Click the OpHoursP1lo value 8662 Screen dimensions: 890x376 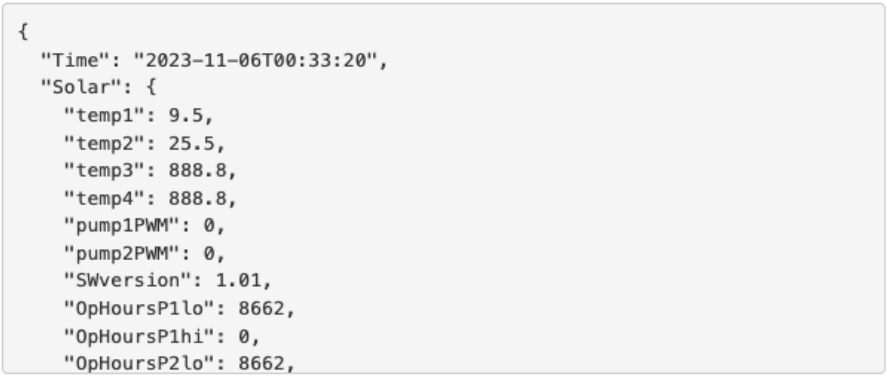click(261, 308)
